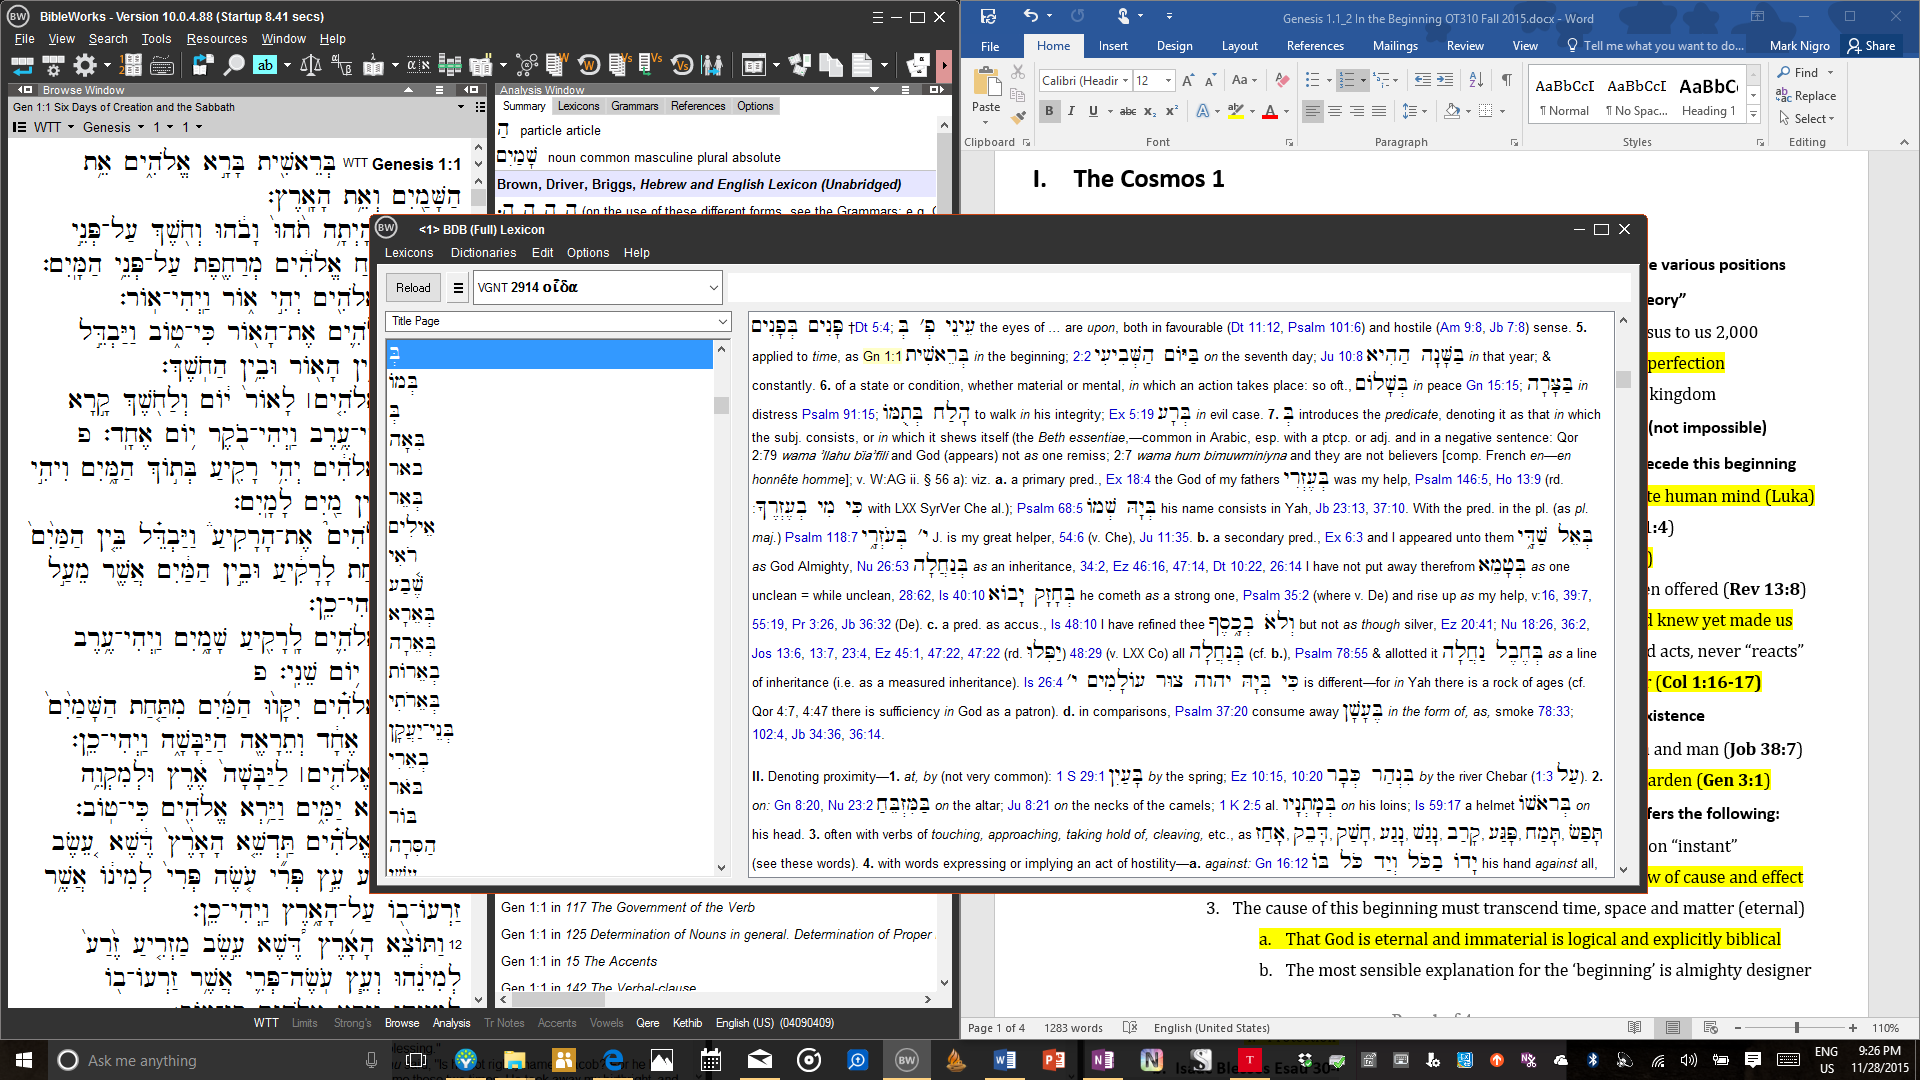Click the BibleWorks search magnifier icon
Image resolution: width=1920 pixels, height=1080 pixels.
[x=234, y=66]
